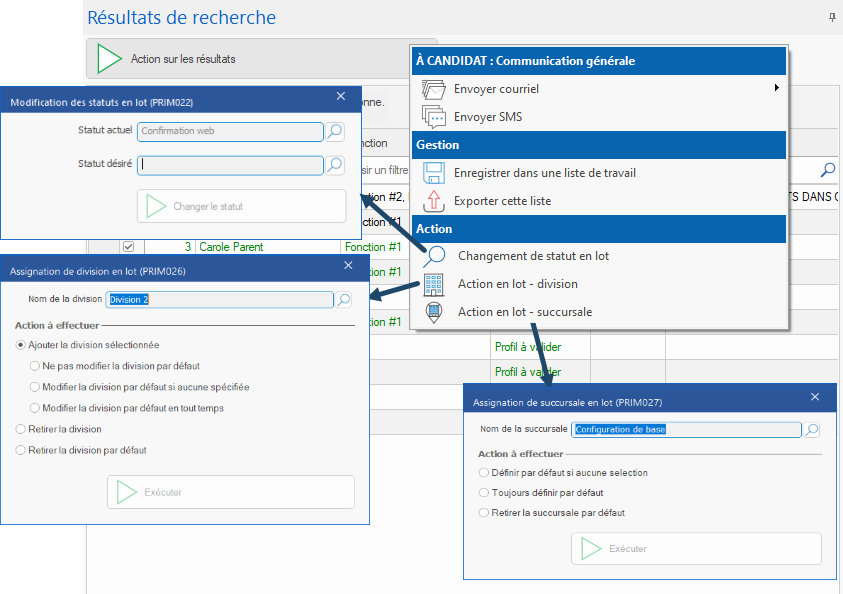Screen dimensions: 843x594
Task: Select Toujours définir par défaut option
Action: point(484,493)
